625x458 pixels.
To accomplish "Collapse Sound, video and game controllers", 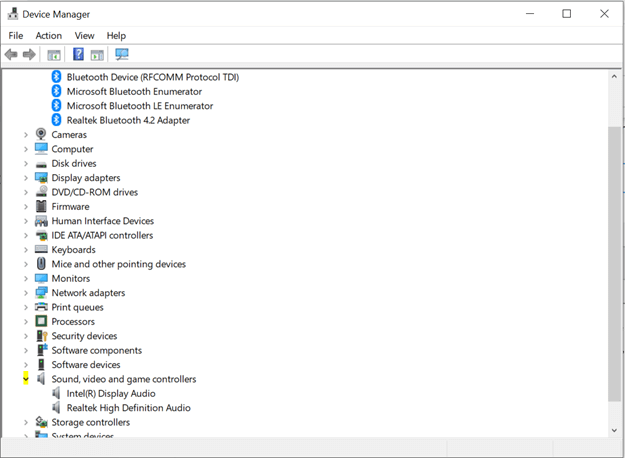I will click(26, 379).
